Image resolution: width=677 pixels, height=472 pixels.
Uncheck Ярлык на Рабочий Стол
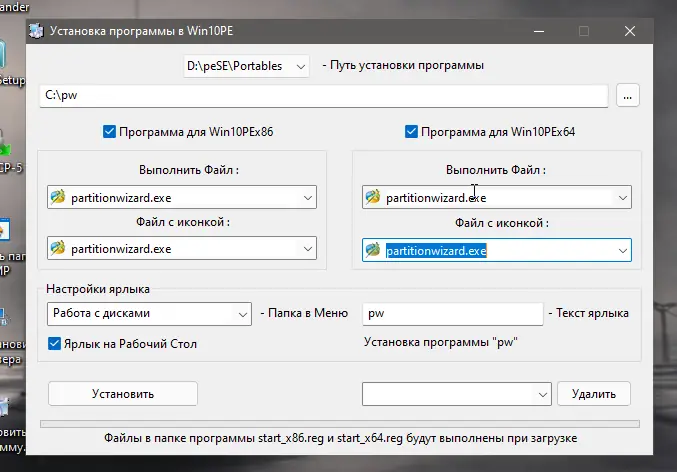(56, 344)
